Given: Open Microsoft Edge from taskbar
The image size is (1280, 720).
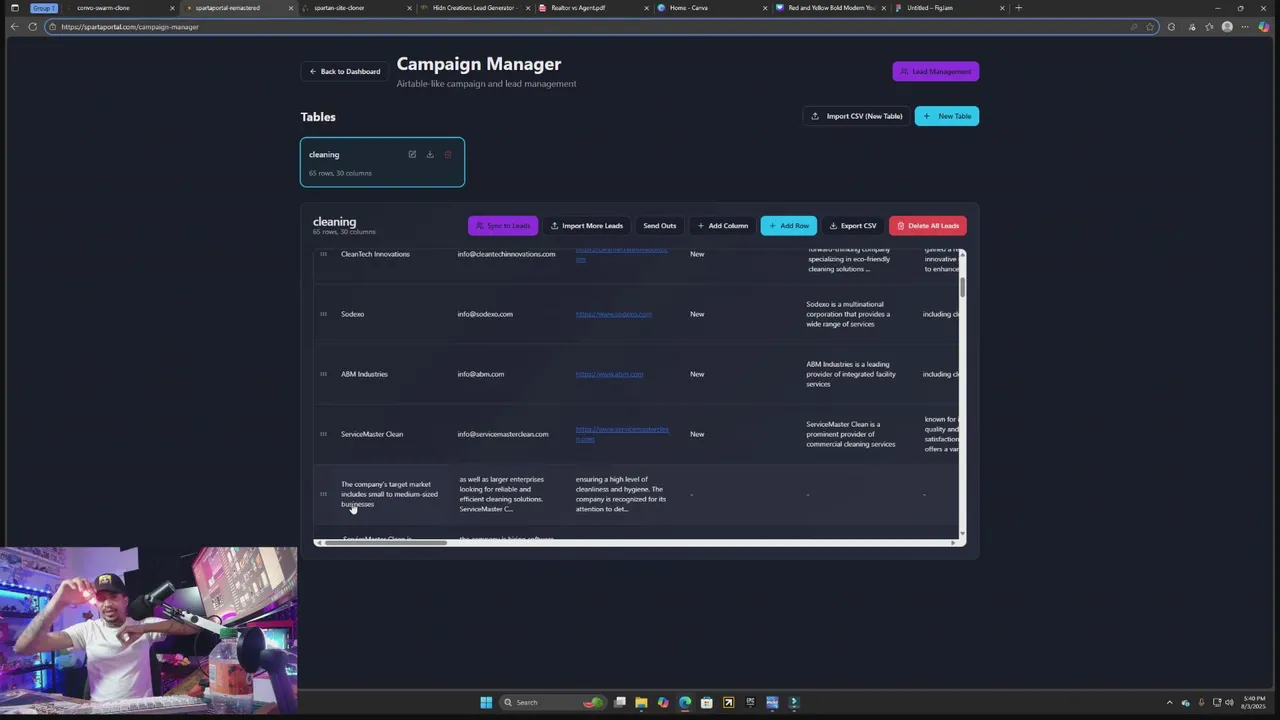Looking at the screenshot, I should [x=685, y=702].
